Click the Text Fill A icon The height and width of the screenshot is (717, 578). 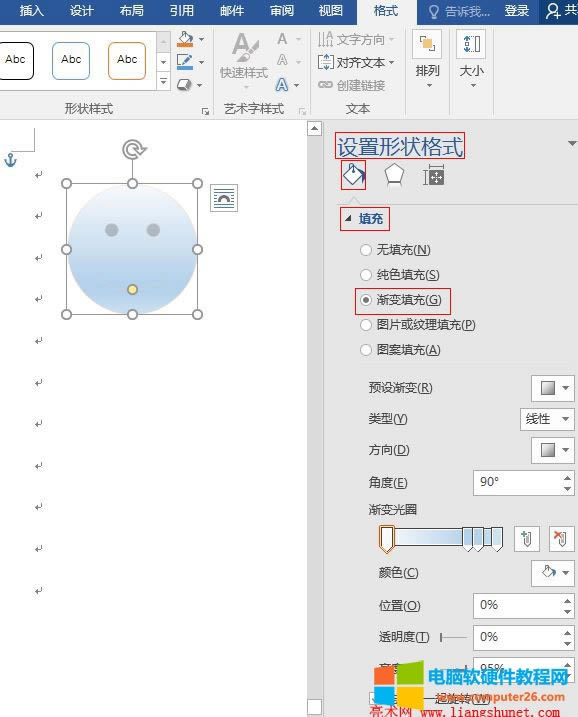coord(282,39)
